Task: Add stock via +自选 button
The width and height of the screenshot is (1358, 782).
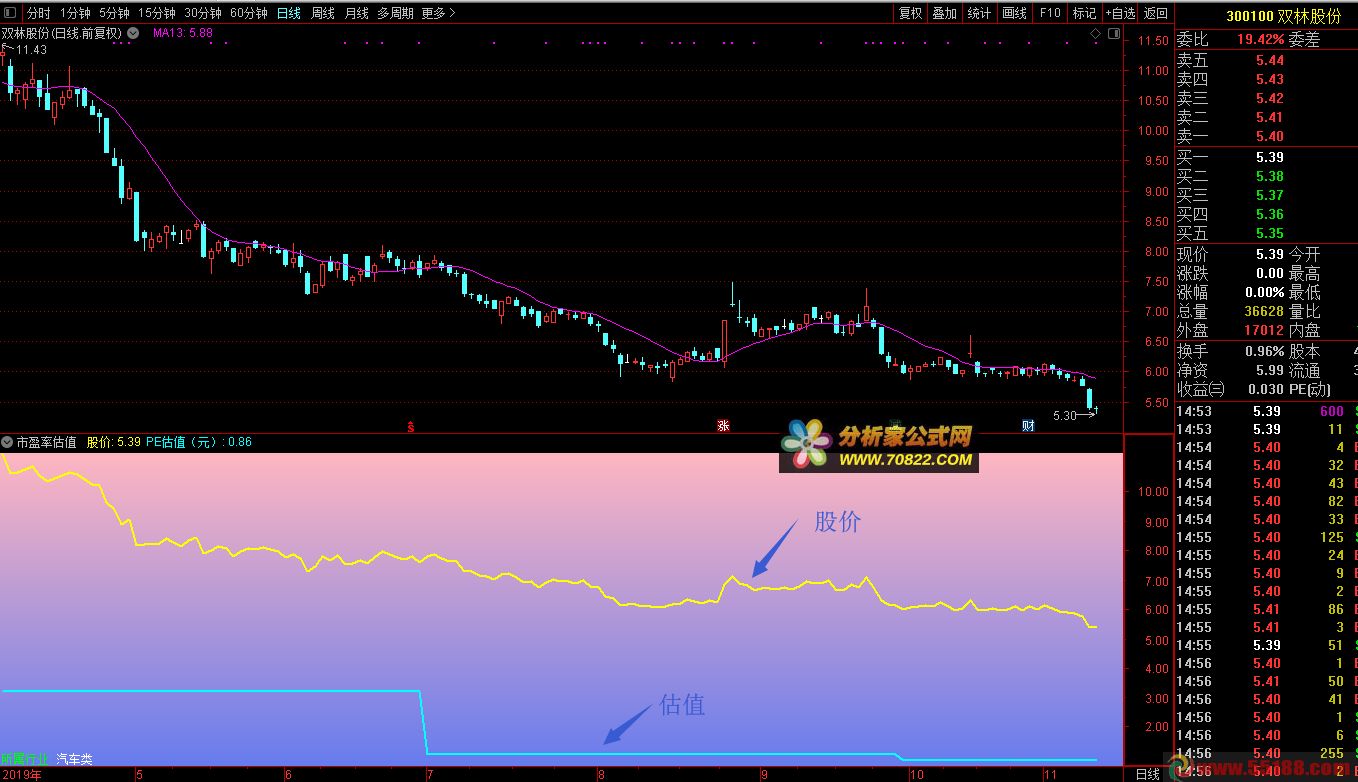Action: [x=1120, y=13]
